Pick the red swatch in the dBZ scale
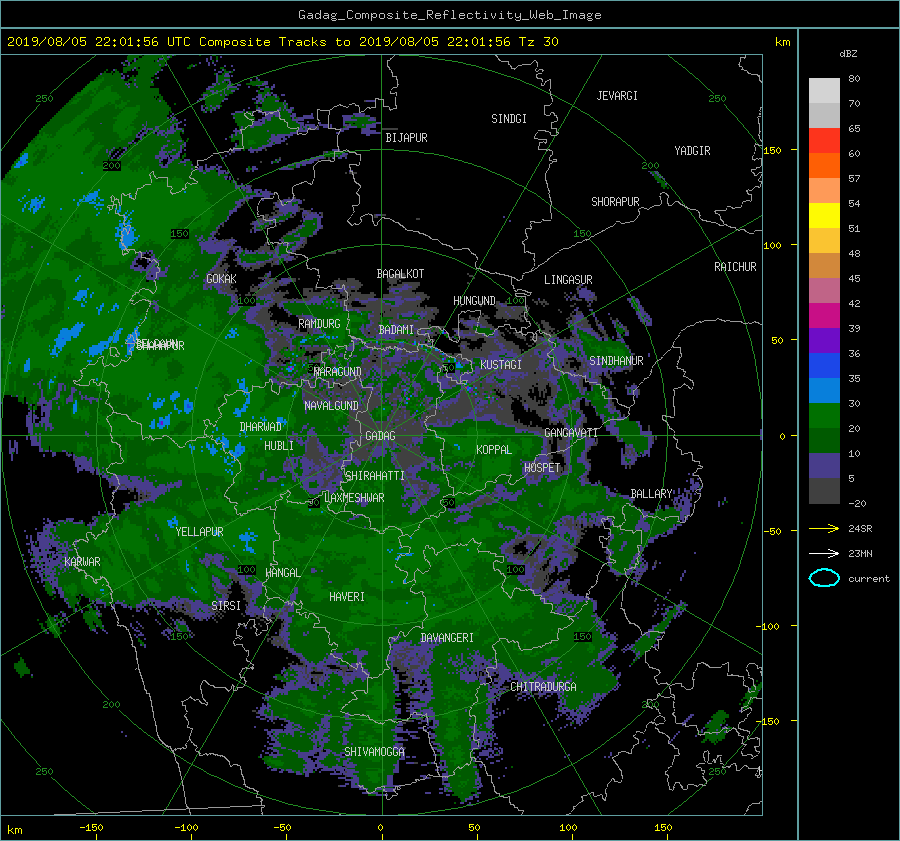 pos(824,140)
